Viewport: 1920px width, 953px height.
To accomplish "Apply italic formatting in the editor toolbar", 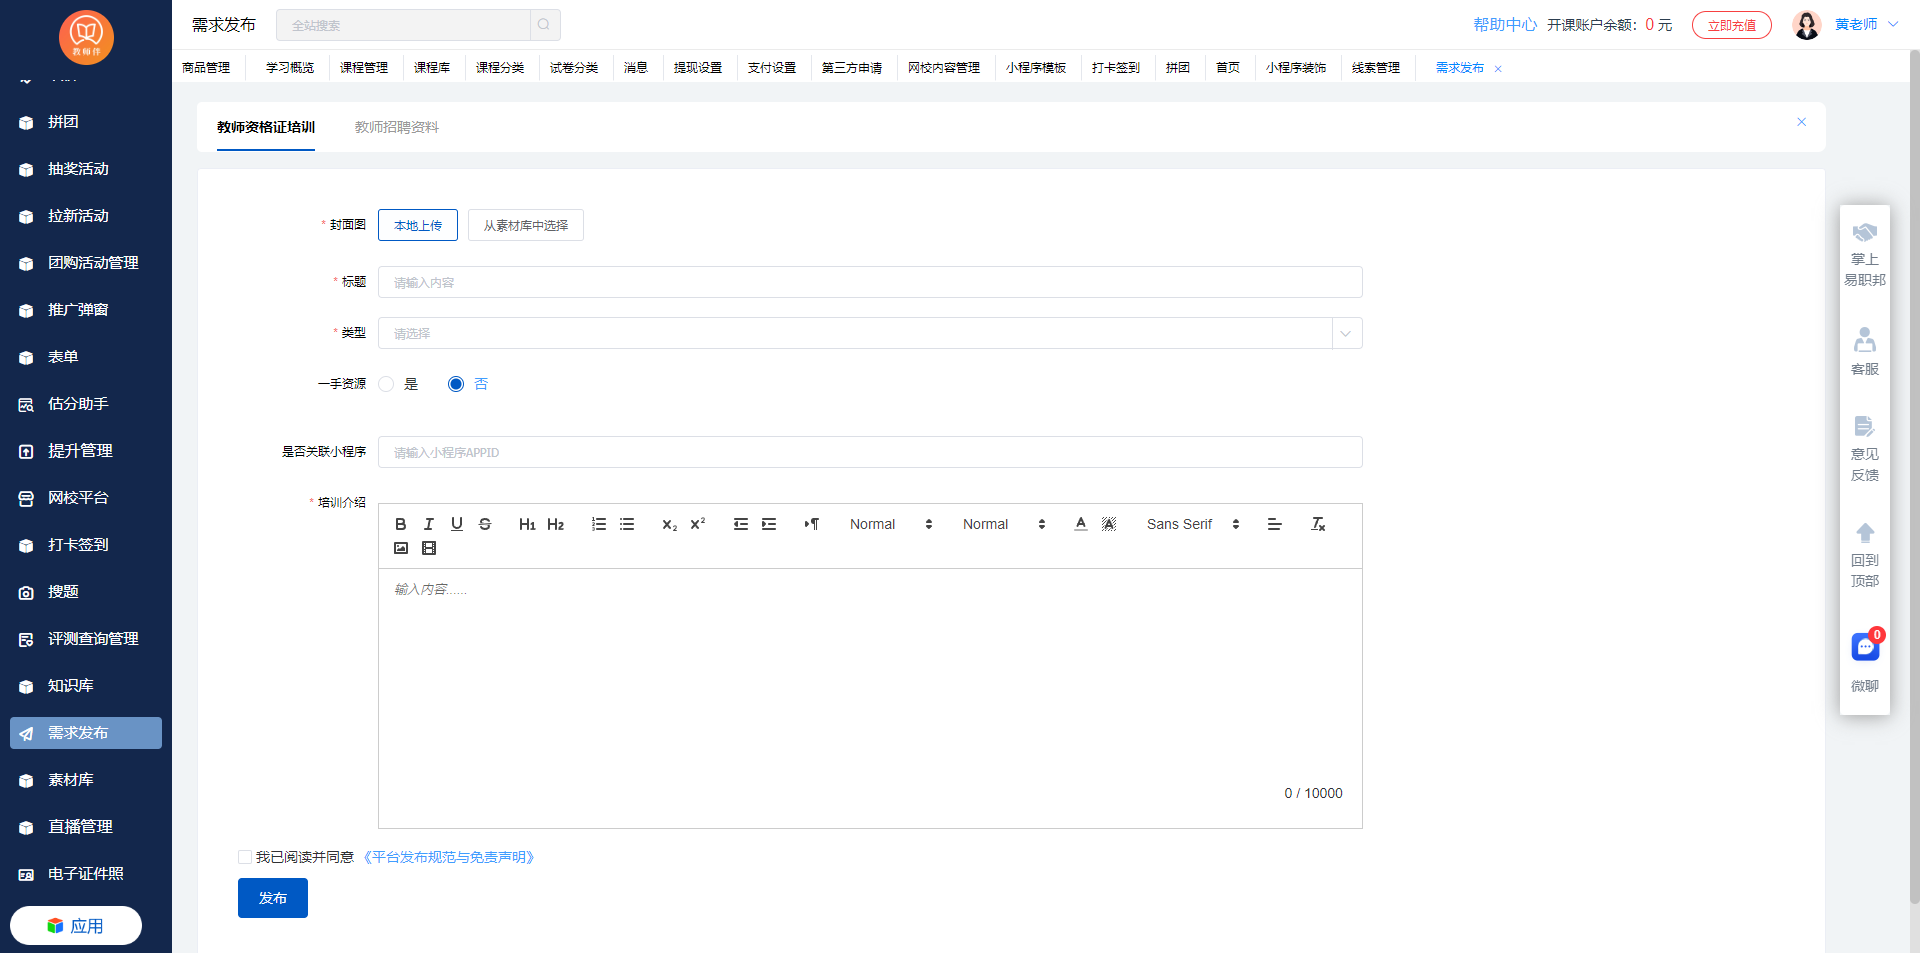I will pyautogui.click(x=429, y=524).
